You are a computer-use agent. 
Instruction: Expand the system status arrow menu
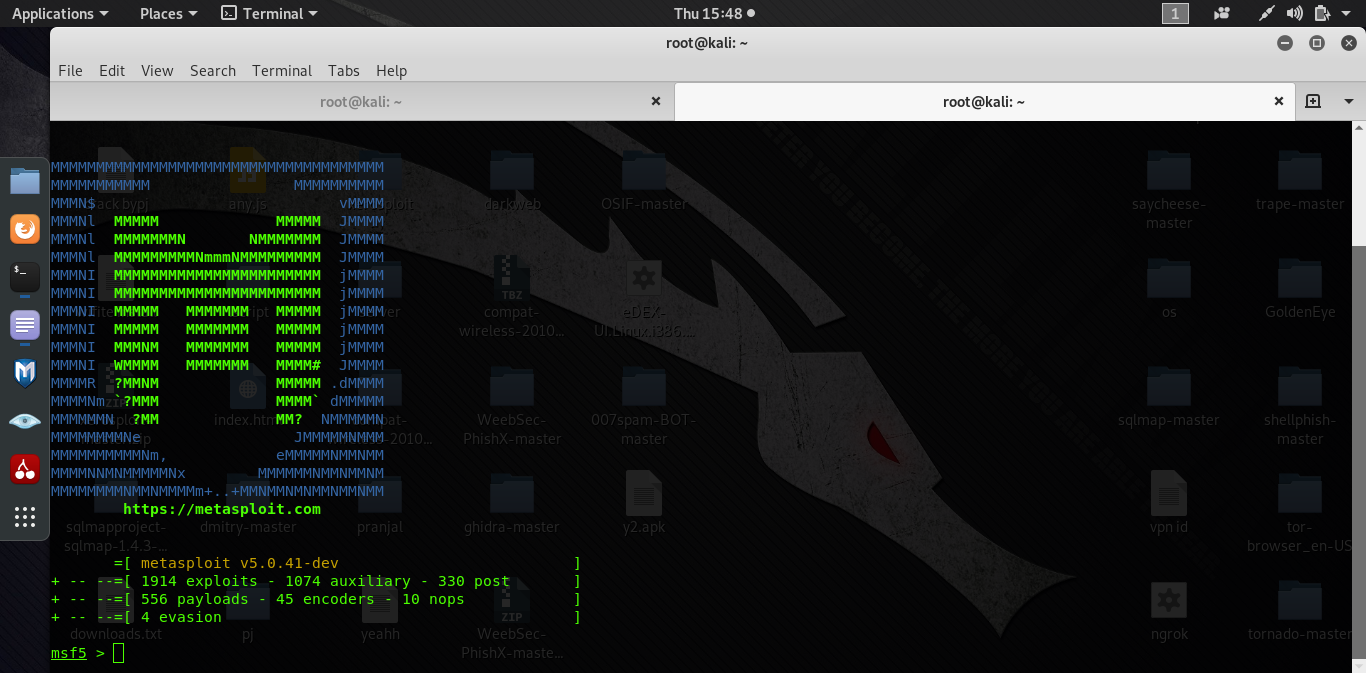click(x=1346, y=13)
